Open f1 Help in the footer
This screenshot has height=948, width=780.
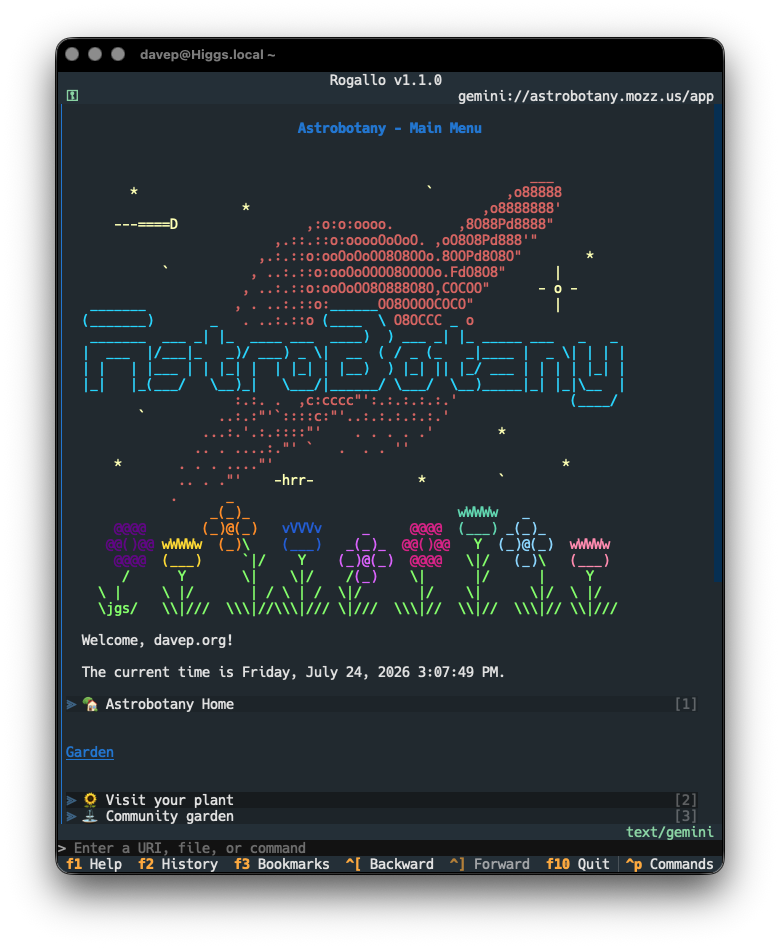(x=94, y=864)
